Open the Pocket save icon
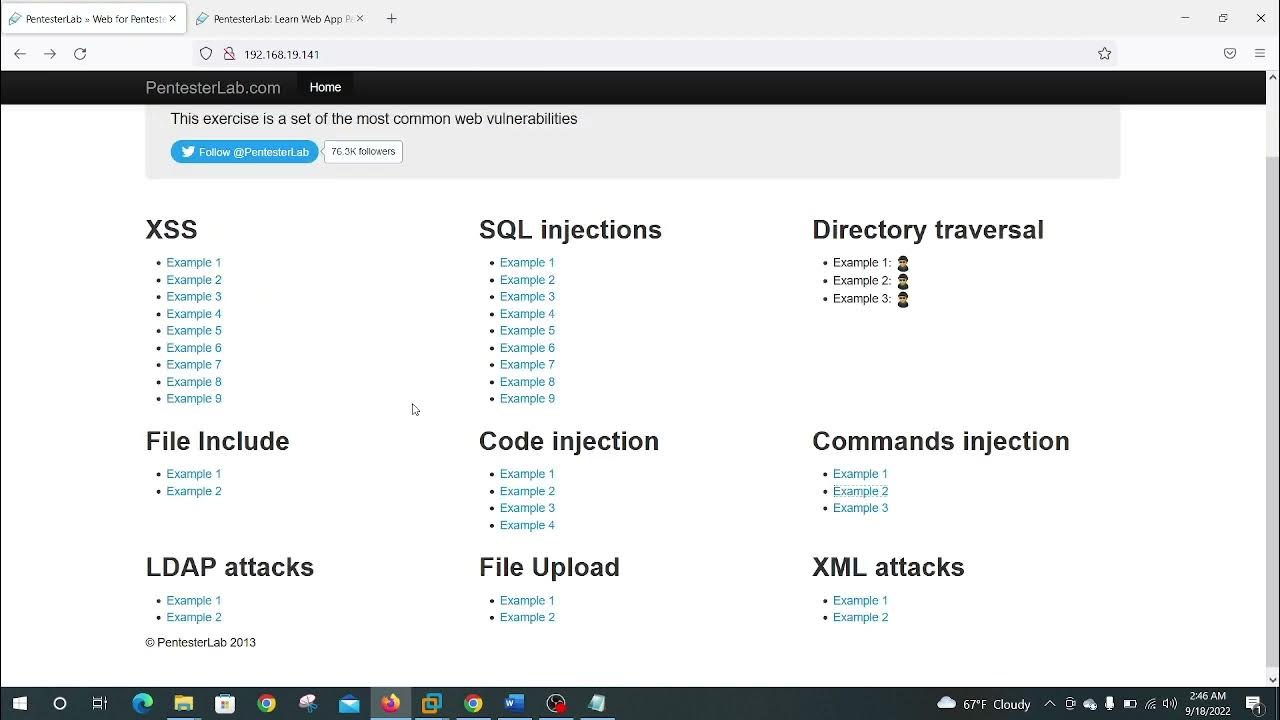This screenshot has height=720, width=1280. point(1230,54)
